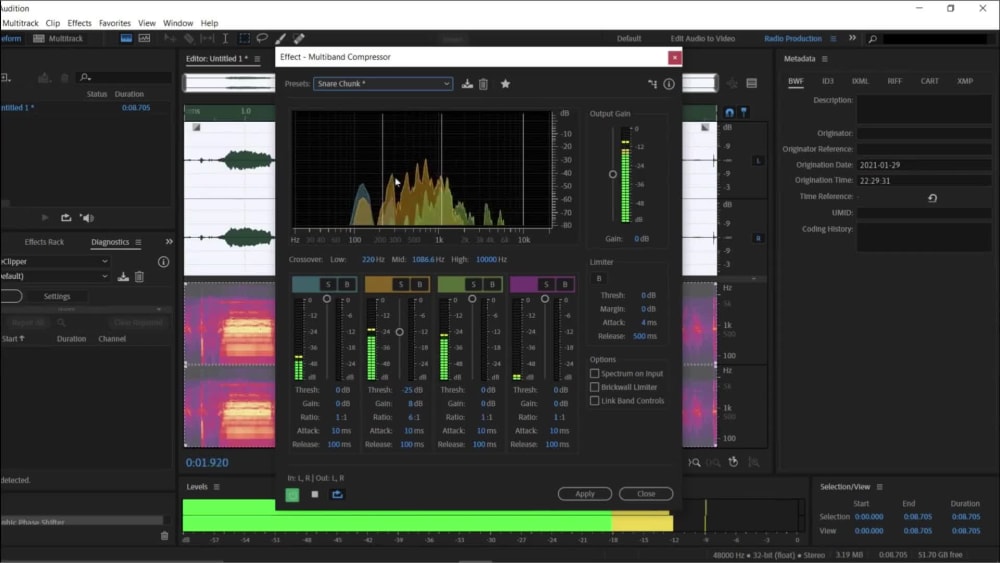Bypass the blue low band
The width and height of the screenshot is (1000, 563).
(x=347, y=284)
